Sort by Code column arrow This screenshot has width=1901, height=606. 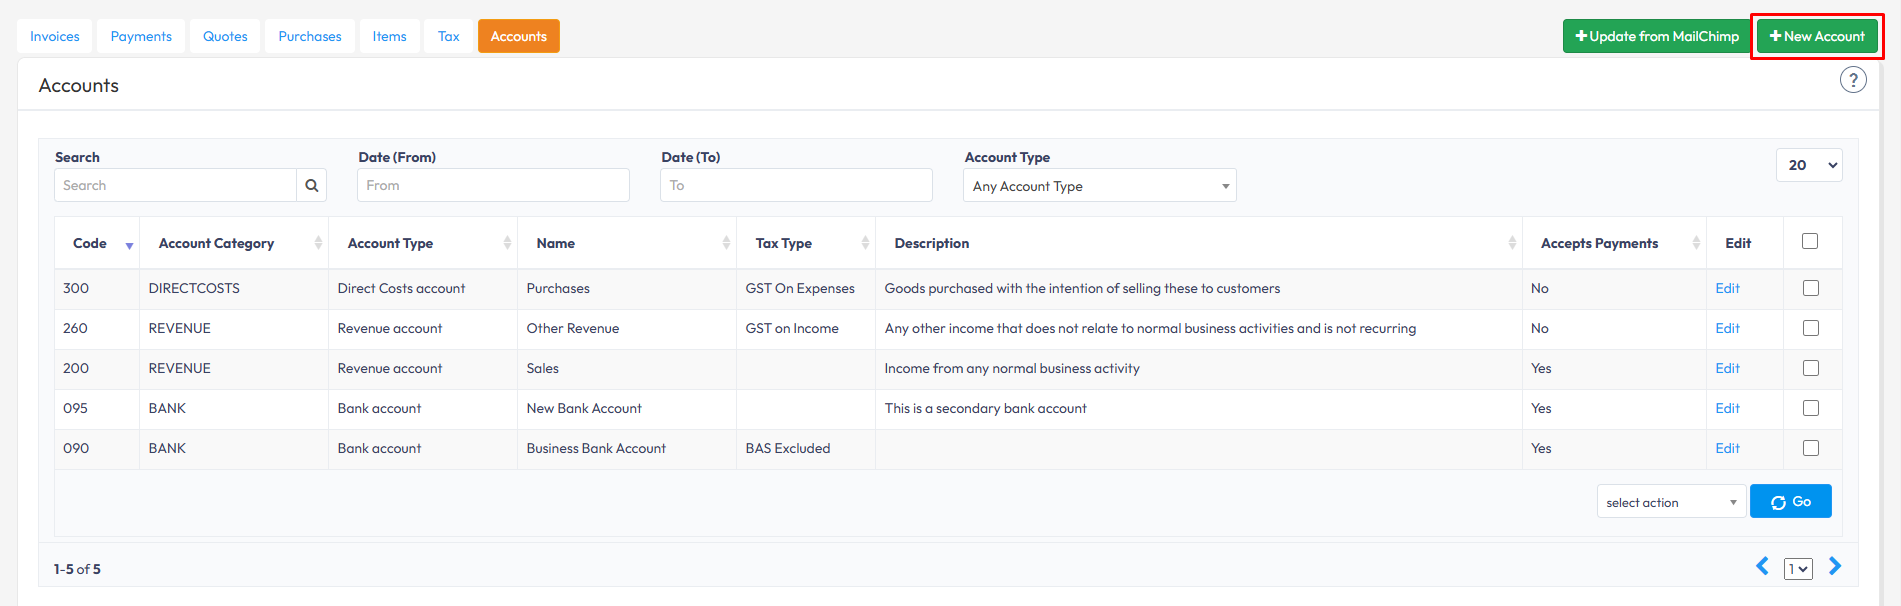(x=129, y=245)
